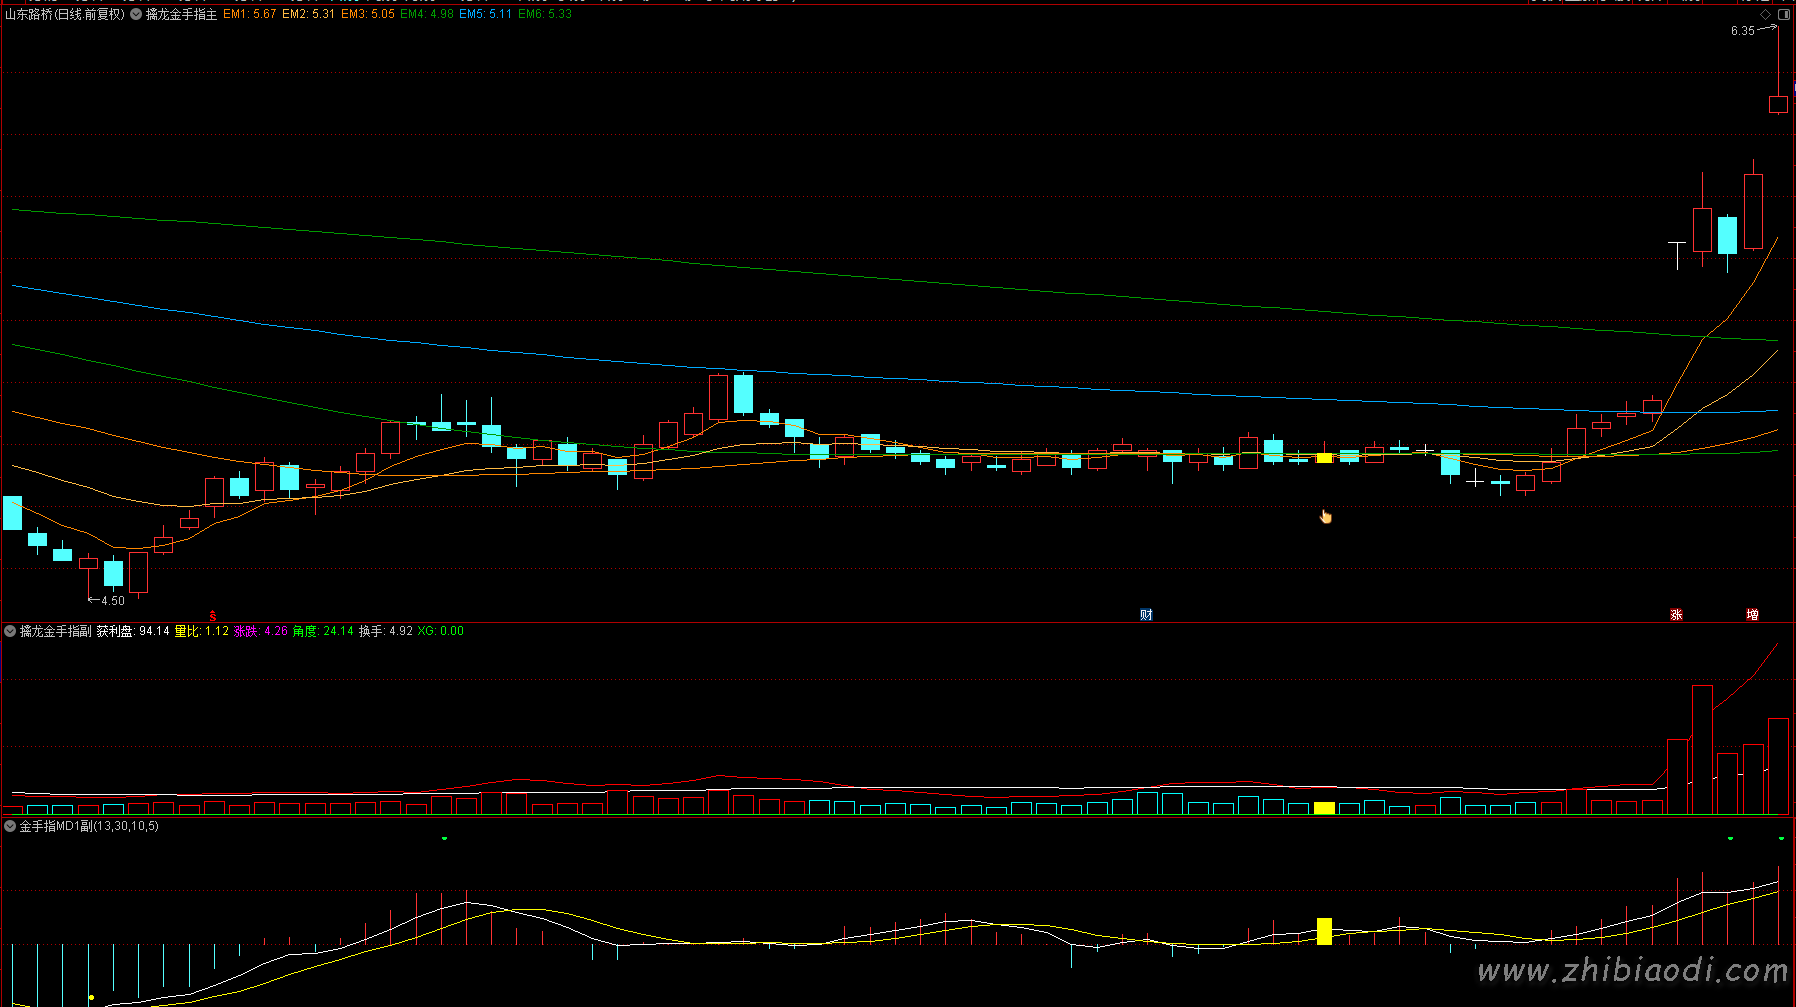The width and height of the screenshot is (1796, 1007).
Task: Click the 获利盘: 94.14 readout
Action: [x=133, y=631]
